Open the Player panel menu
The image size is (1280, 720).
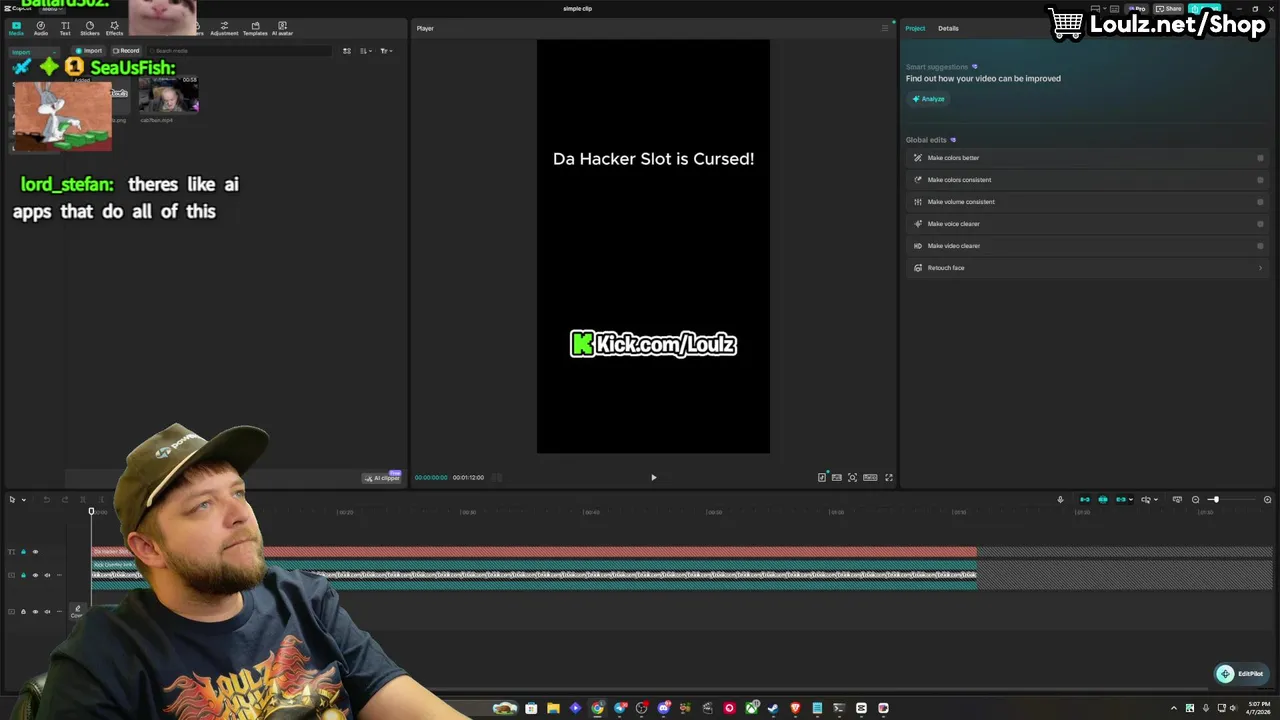coord(884,28)
